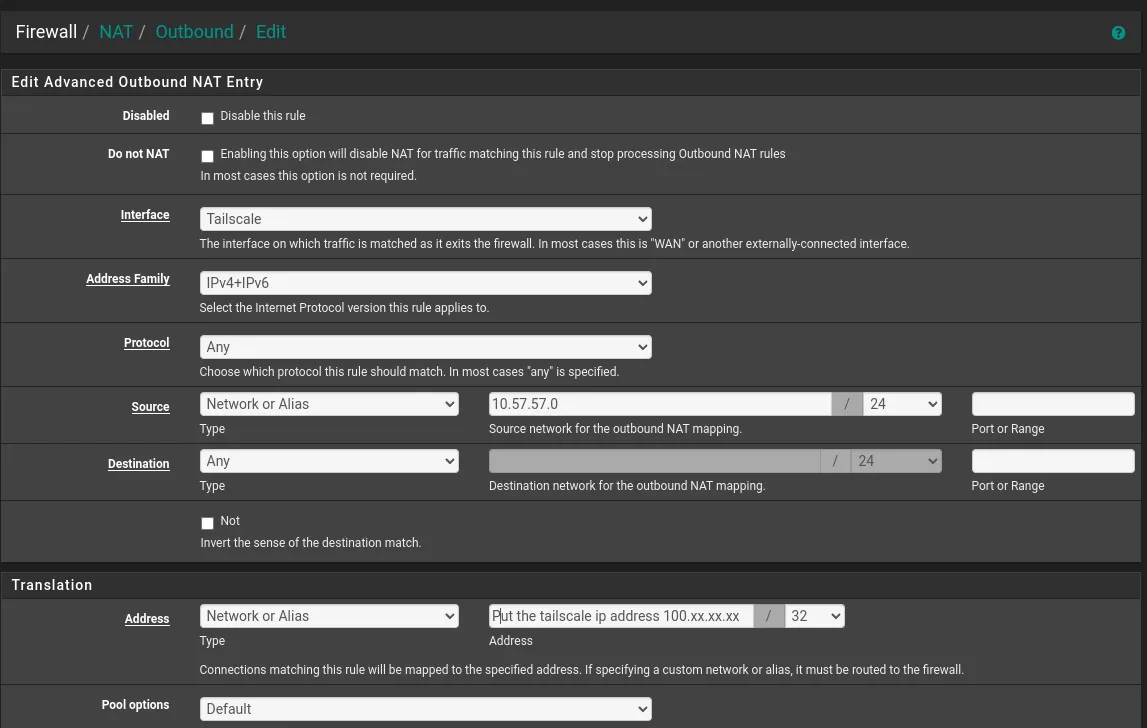This screenshot has width=1147, height=728.
Task: Open the NAT breadcrumb link
Action: pos(116,32)
